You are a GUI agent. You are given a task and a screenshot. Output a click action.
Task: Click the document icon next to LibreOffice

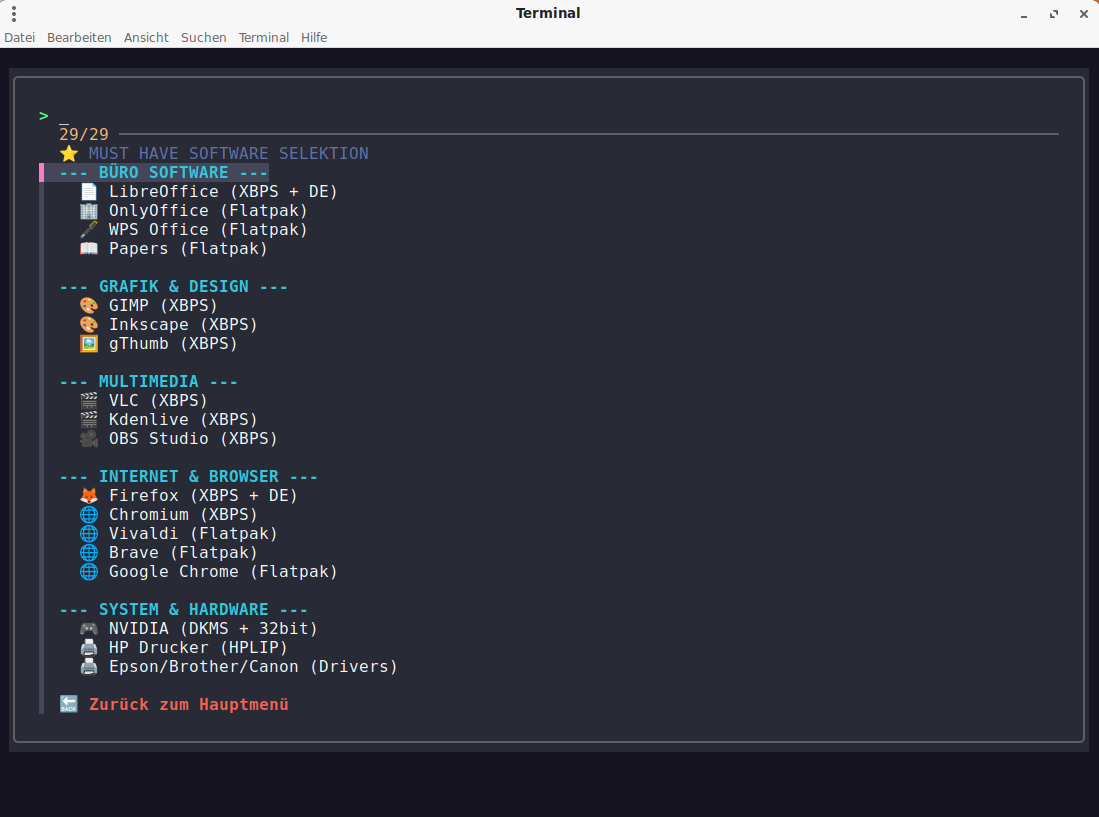pyautogui.click(x=89, y=191)
